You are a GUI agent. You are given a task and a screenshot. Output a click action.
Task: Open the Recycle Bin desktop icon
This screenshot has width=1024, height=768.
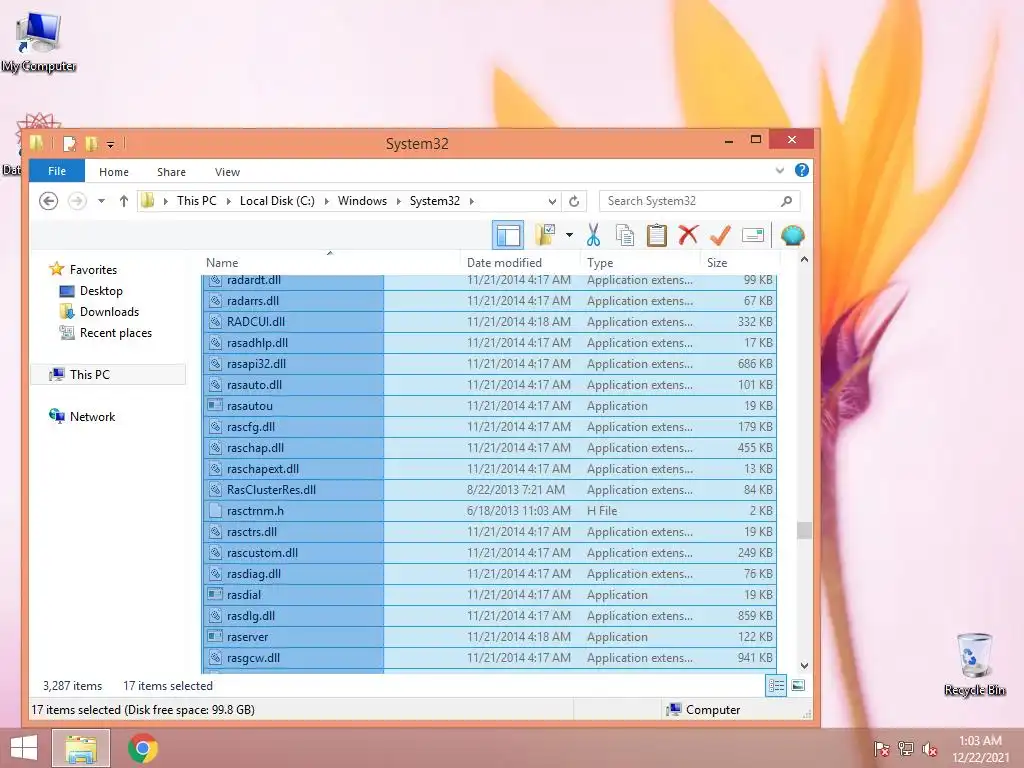tap(975, 664)
